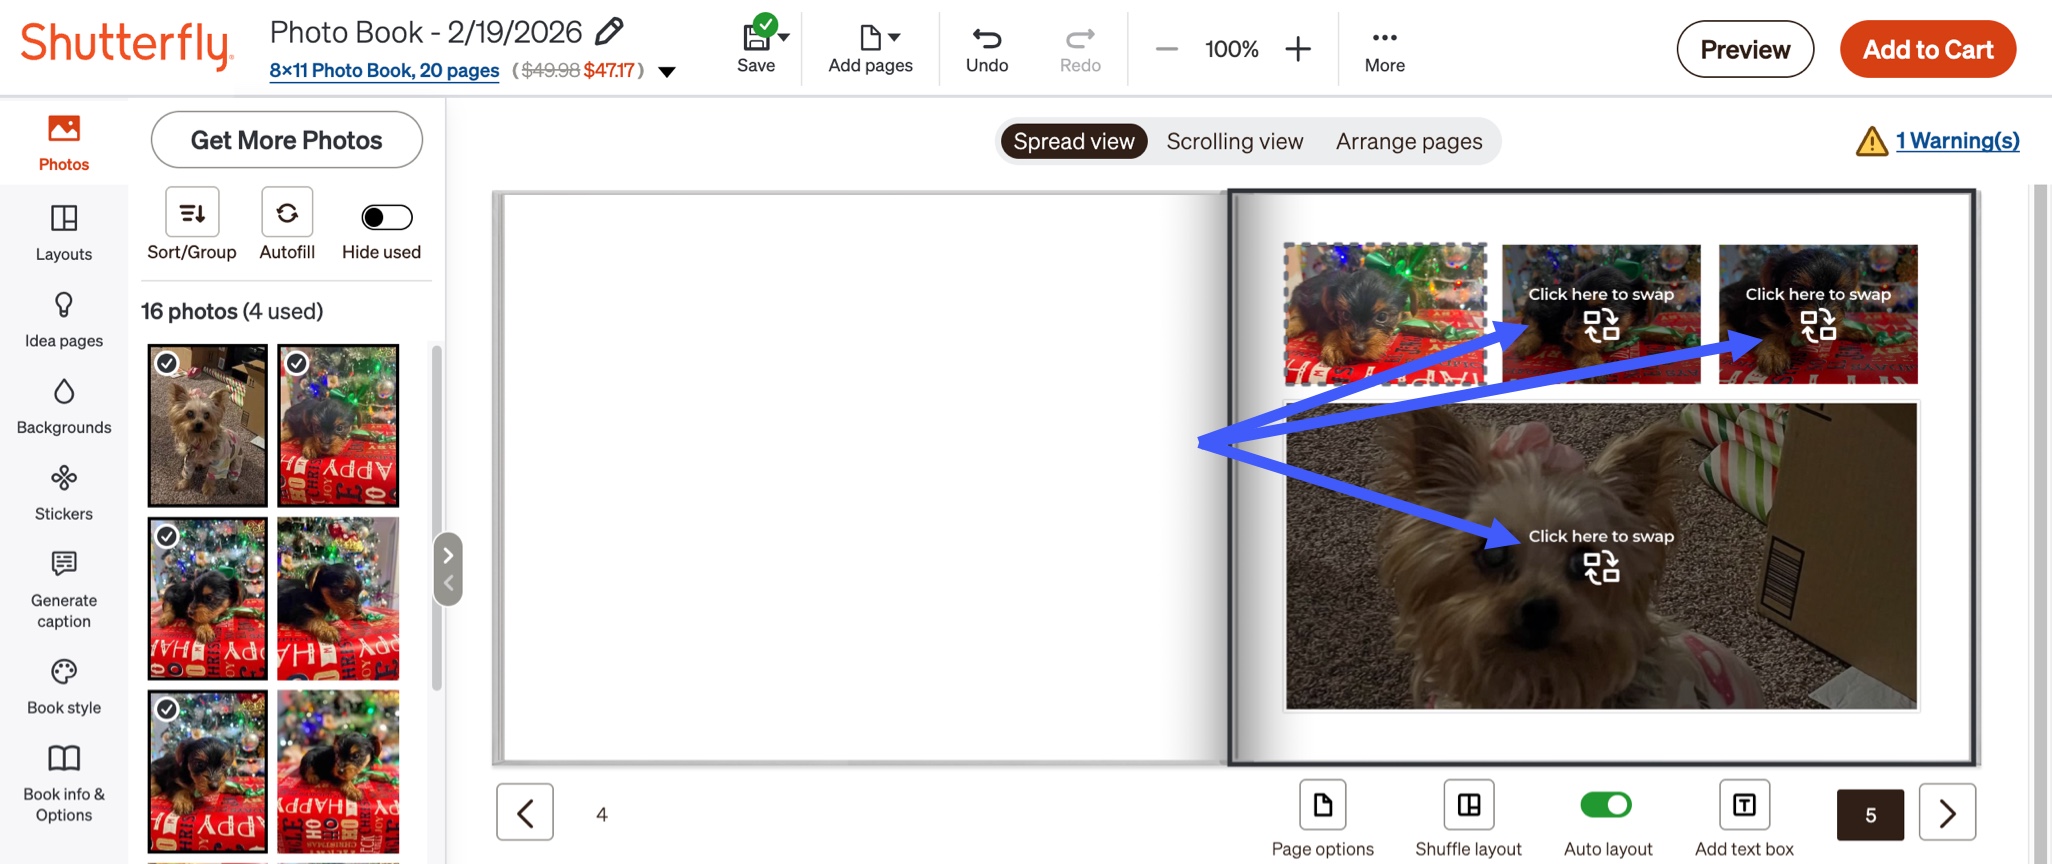Screen dimensions: 2052x864
Task: Select the selected top-left photo on page 5
Action: (x=1385, y=314)
